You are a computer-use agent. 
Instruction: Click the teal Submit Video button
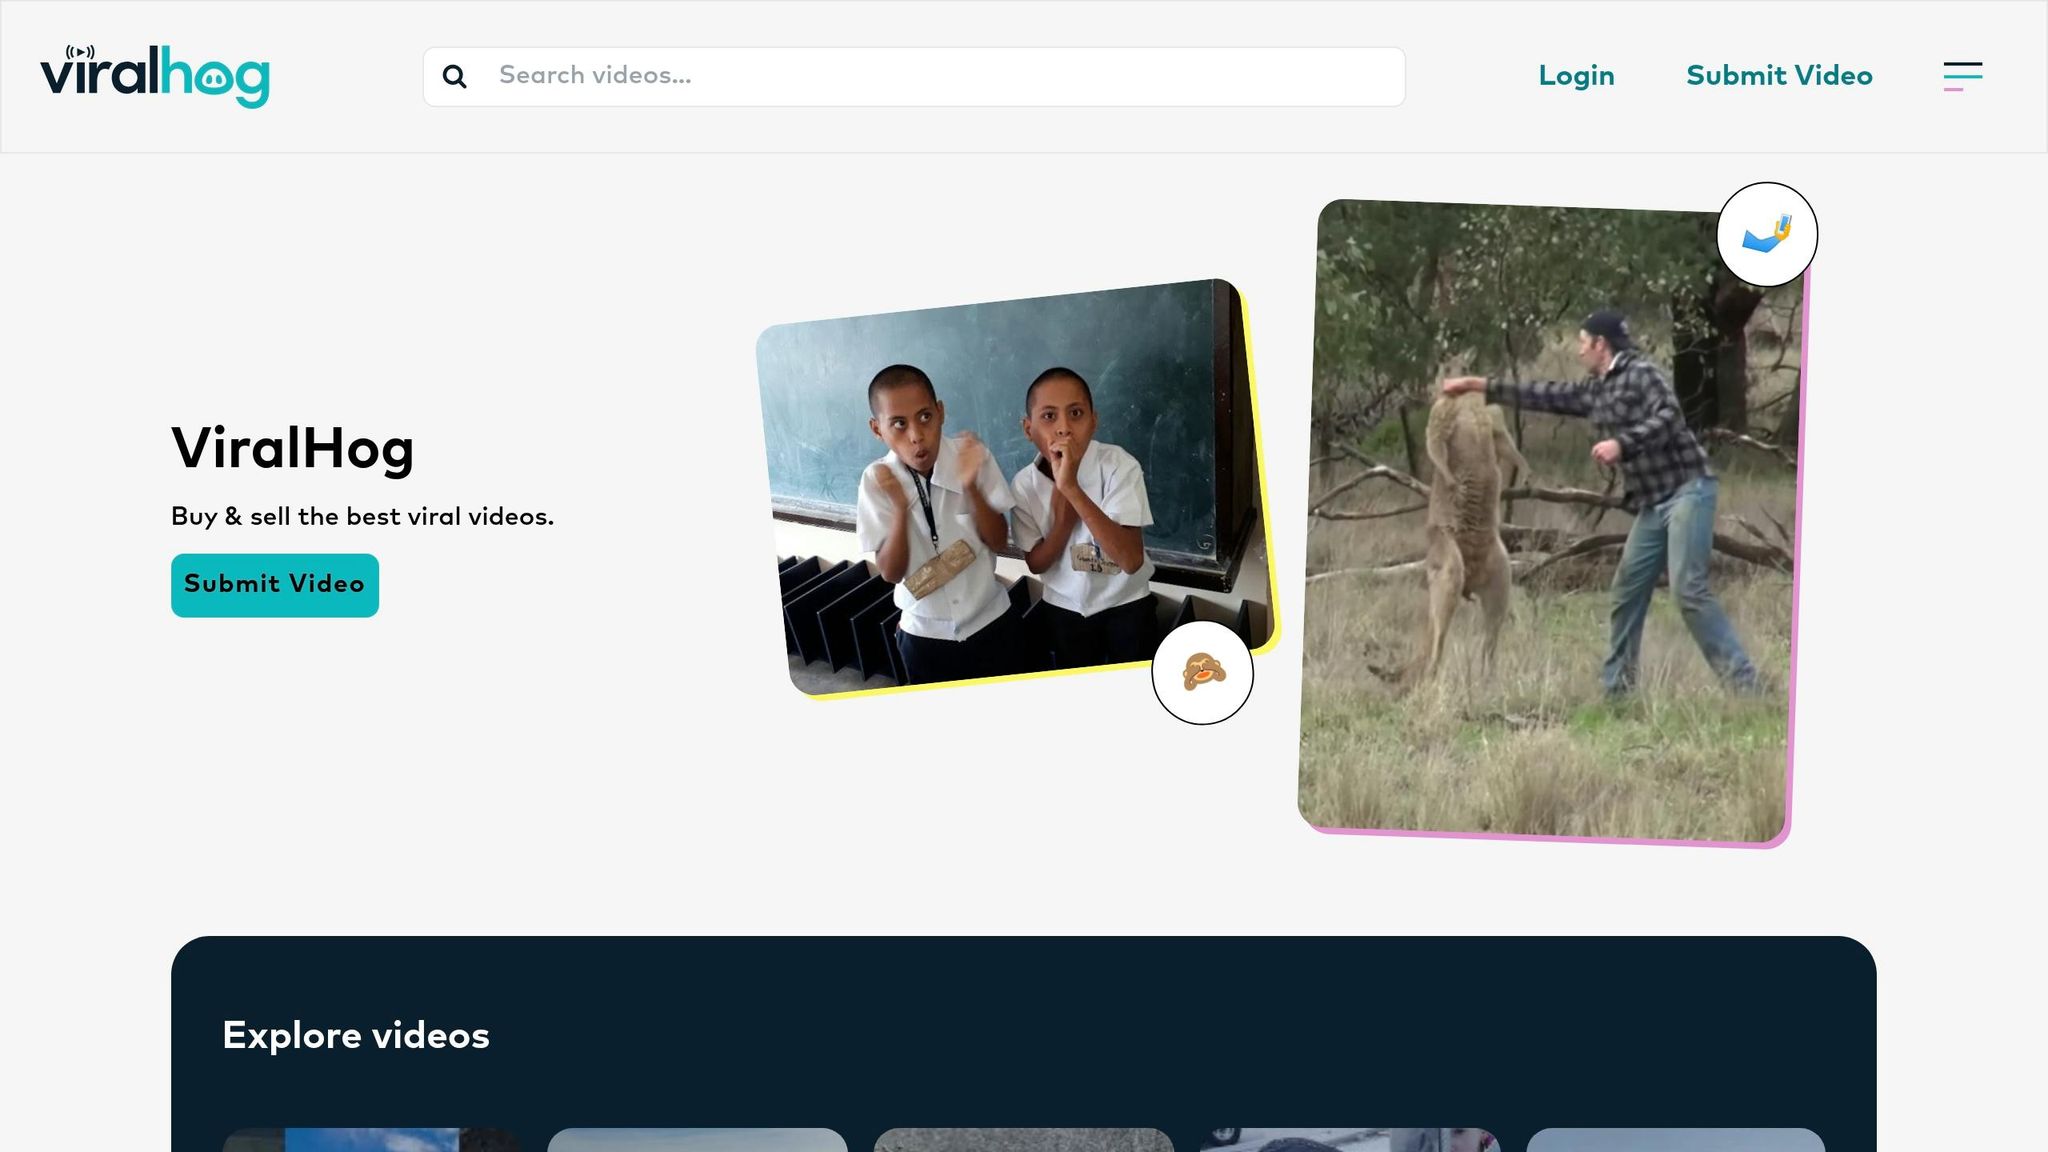coord(275,585)
